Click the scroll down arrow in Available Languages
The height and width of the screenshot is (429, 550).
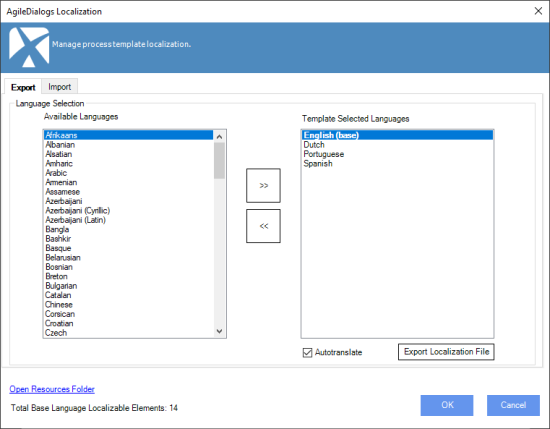[220, 331]
